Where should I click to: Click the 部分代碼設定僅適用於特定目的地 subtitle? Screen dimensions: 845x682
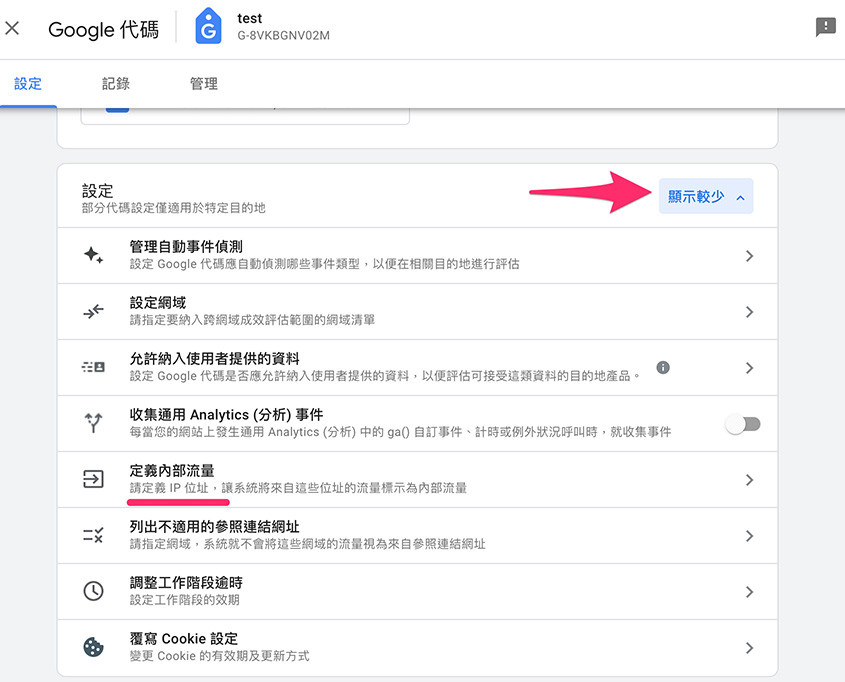coord(174,208)
